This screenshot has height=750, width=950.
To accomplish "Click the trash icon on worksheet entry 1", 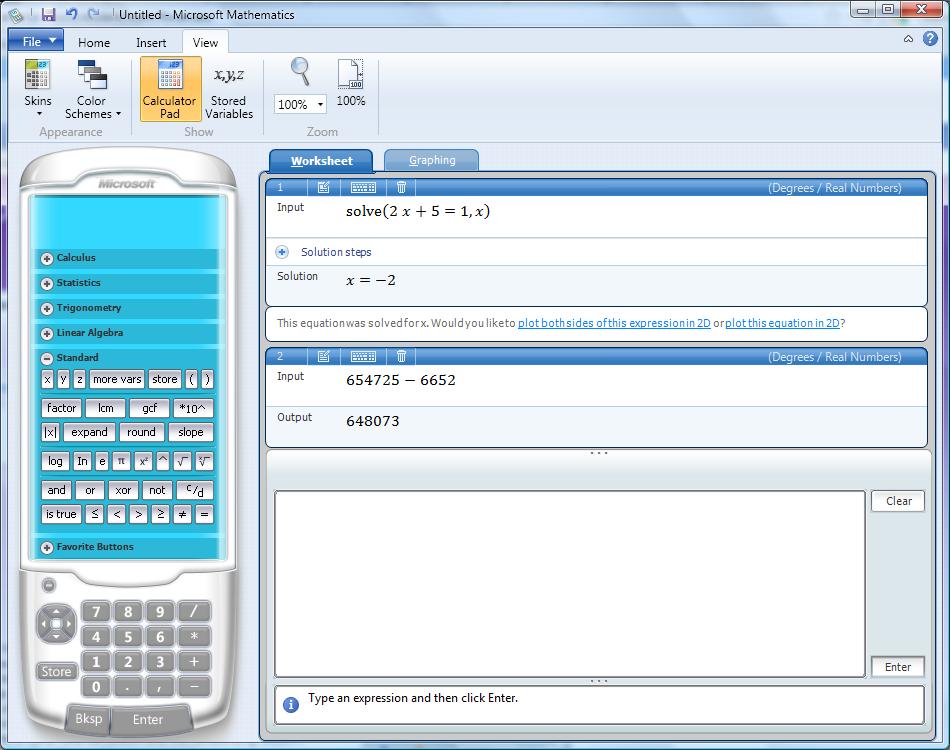I will [x=401, y=187].
